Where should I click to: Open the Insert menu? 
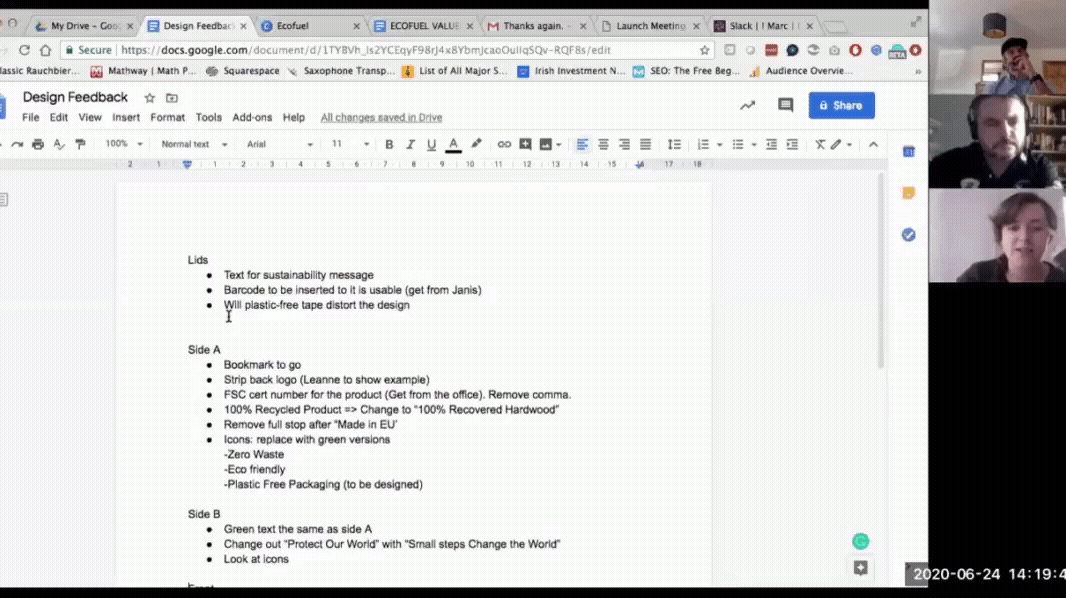coord(126,118)
